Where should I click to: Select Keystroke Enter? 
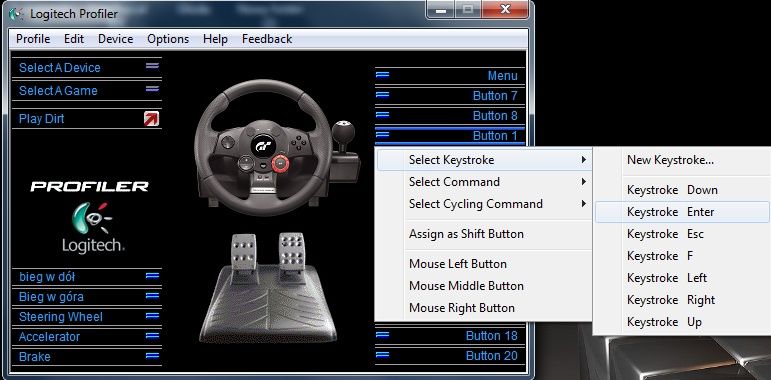point(682,212)
